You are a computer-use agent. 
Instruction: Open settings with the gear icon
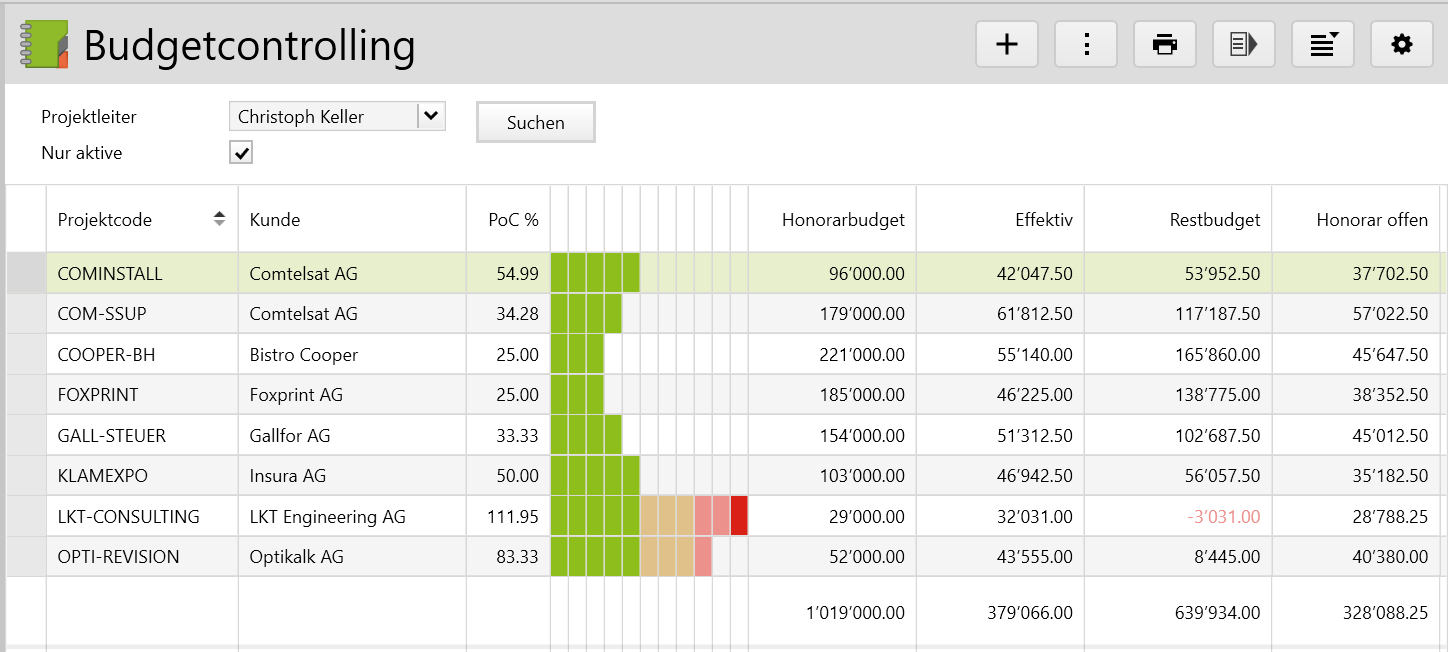(1402, 45)
